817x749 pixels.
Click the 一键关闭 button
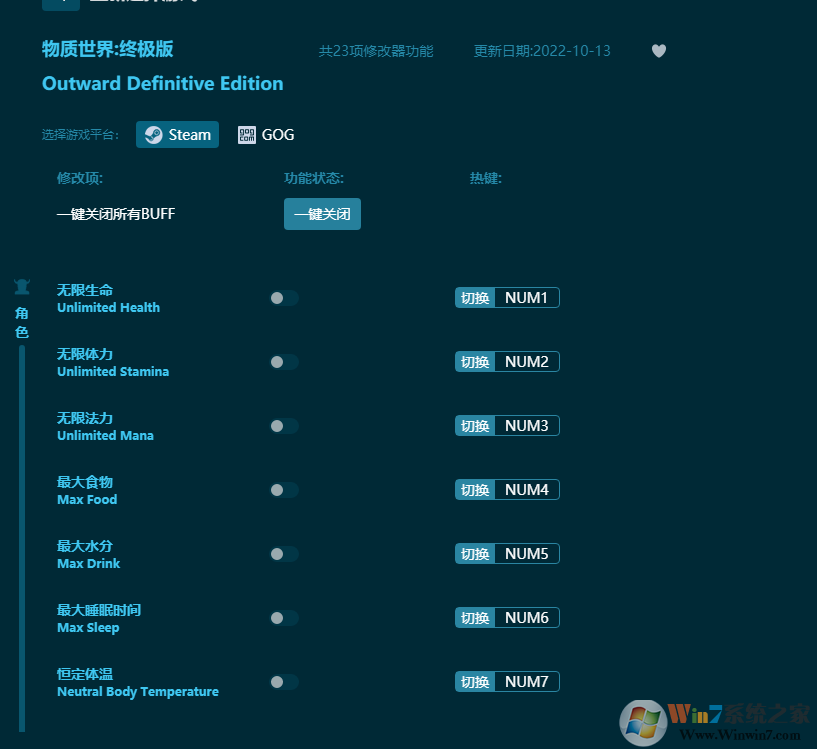322,214
